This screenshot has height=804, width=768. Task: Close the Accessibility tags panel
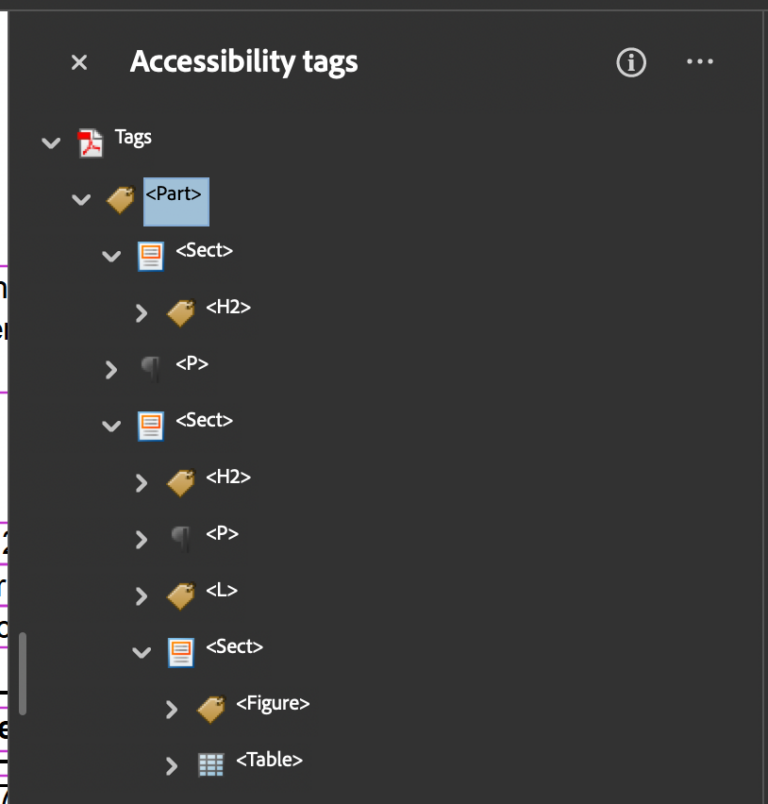tap(78, 62)
